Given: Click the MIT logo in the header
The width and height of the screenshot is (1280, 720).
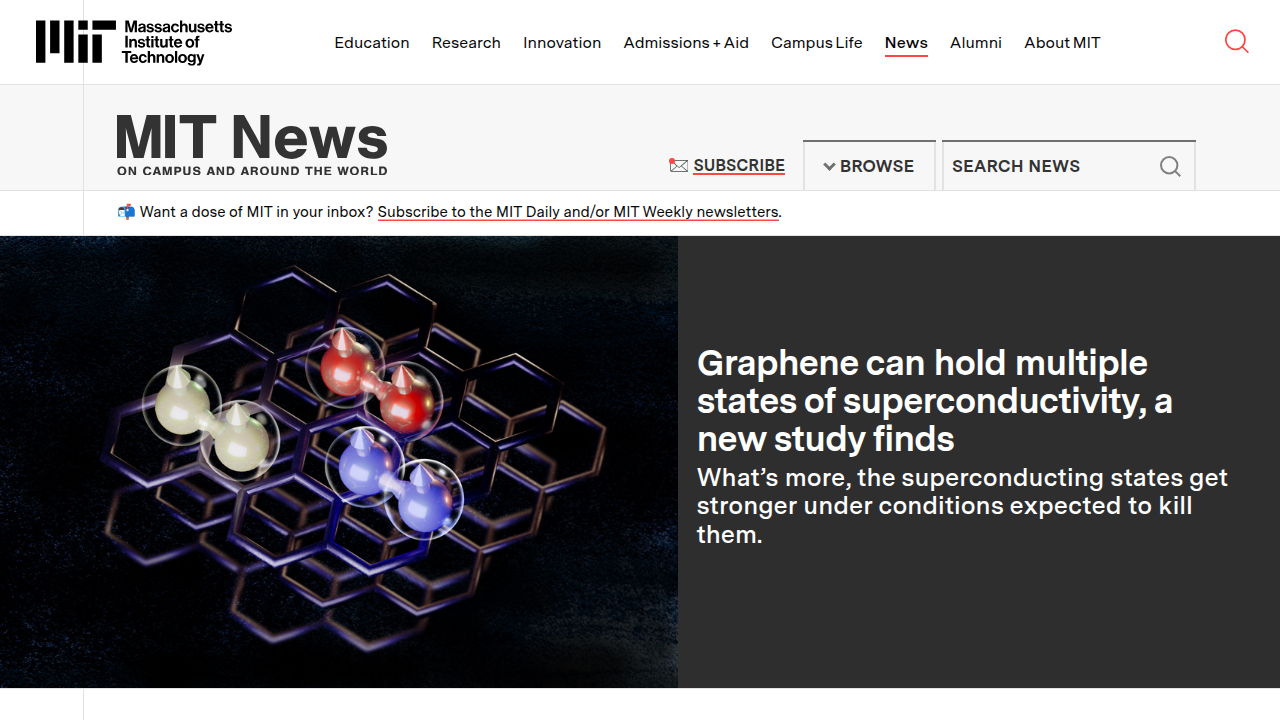Looking at the screenshot, I should 75,42.
